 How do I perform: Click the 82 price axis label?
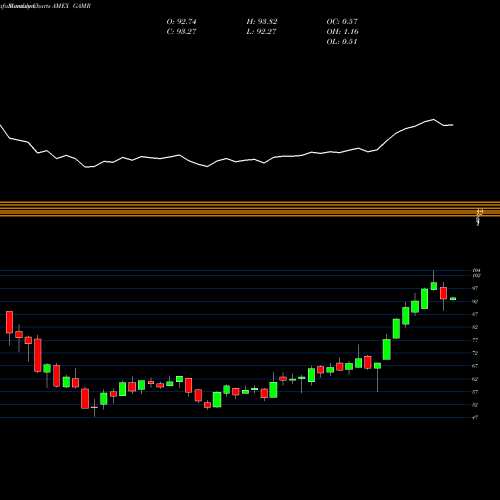click(475, 327)
